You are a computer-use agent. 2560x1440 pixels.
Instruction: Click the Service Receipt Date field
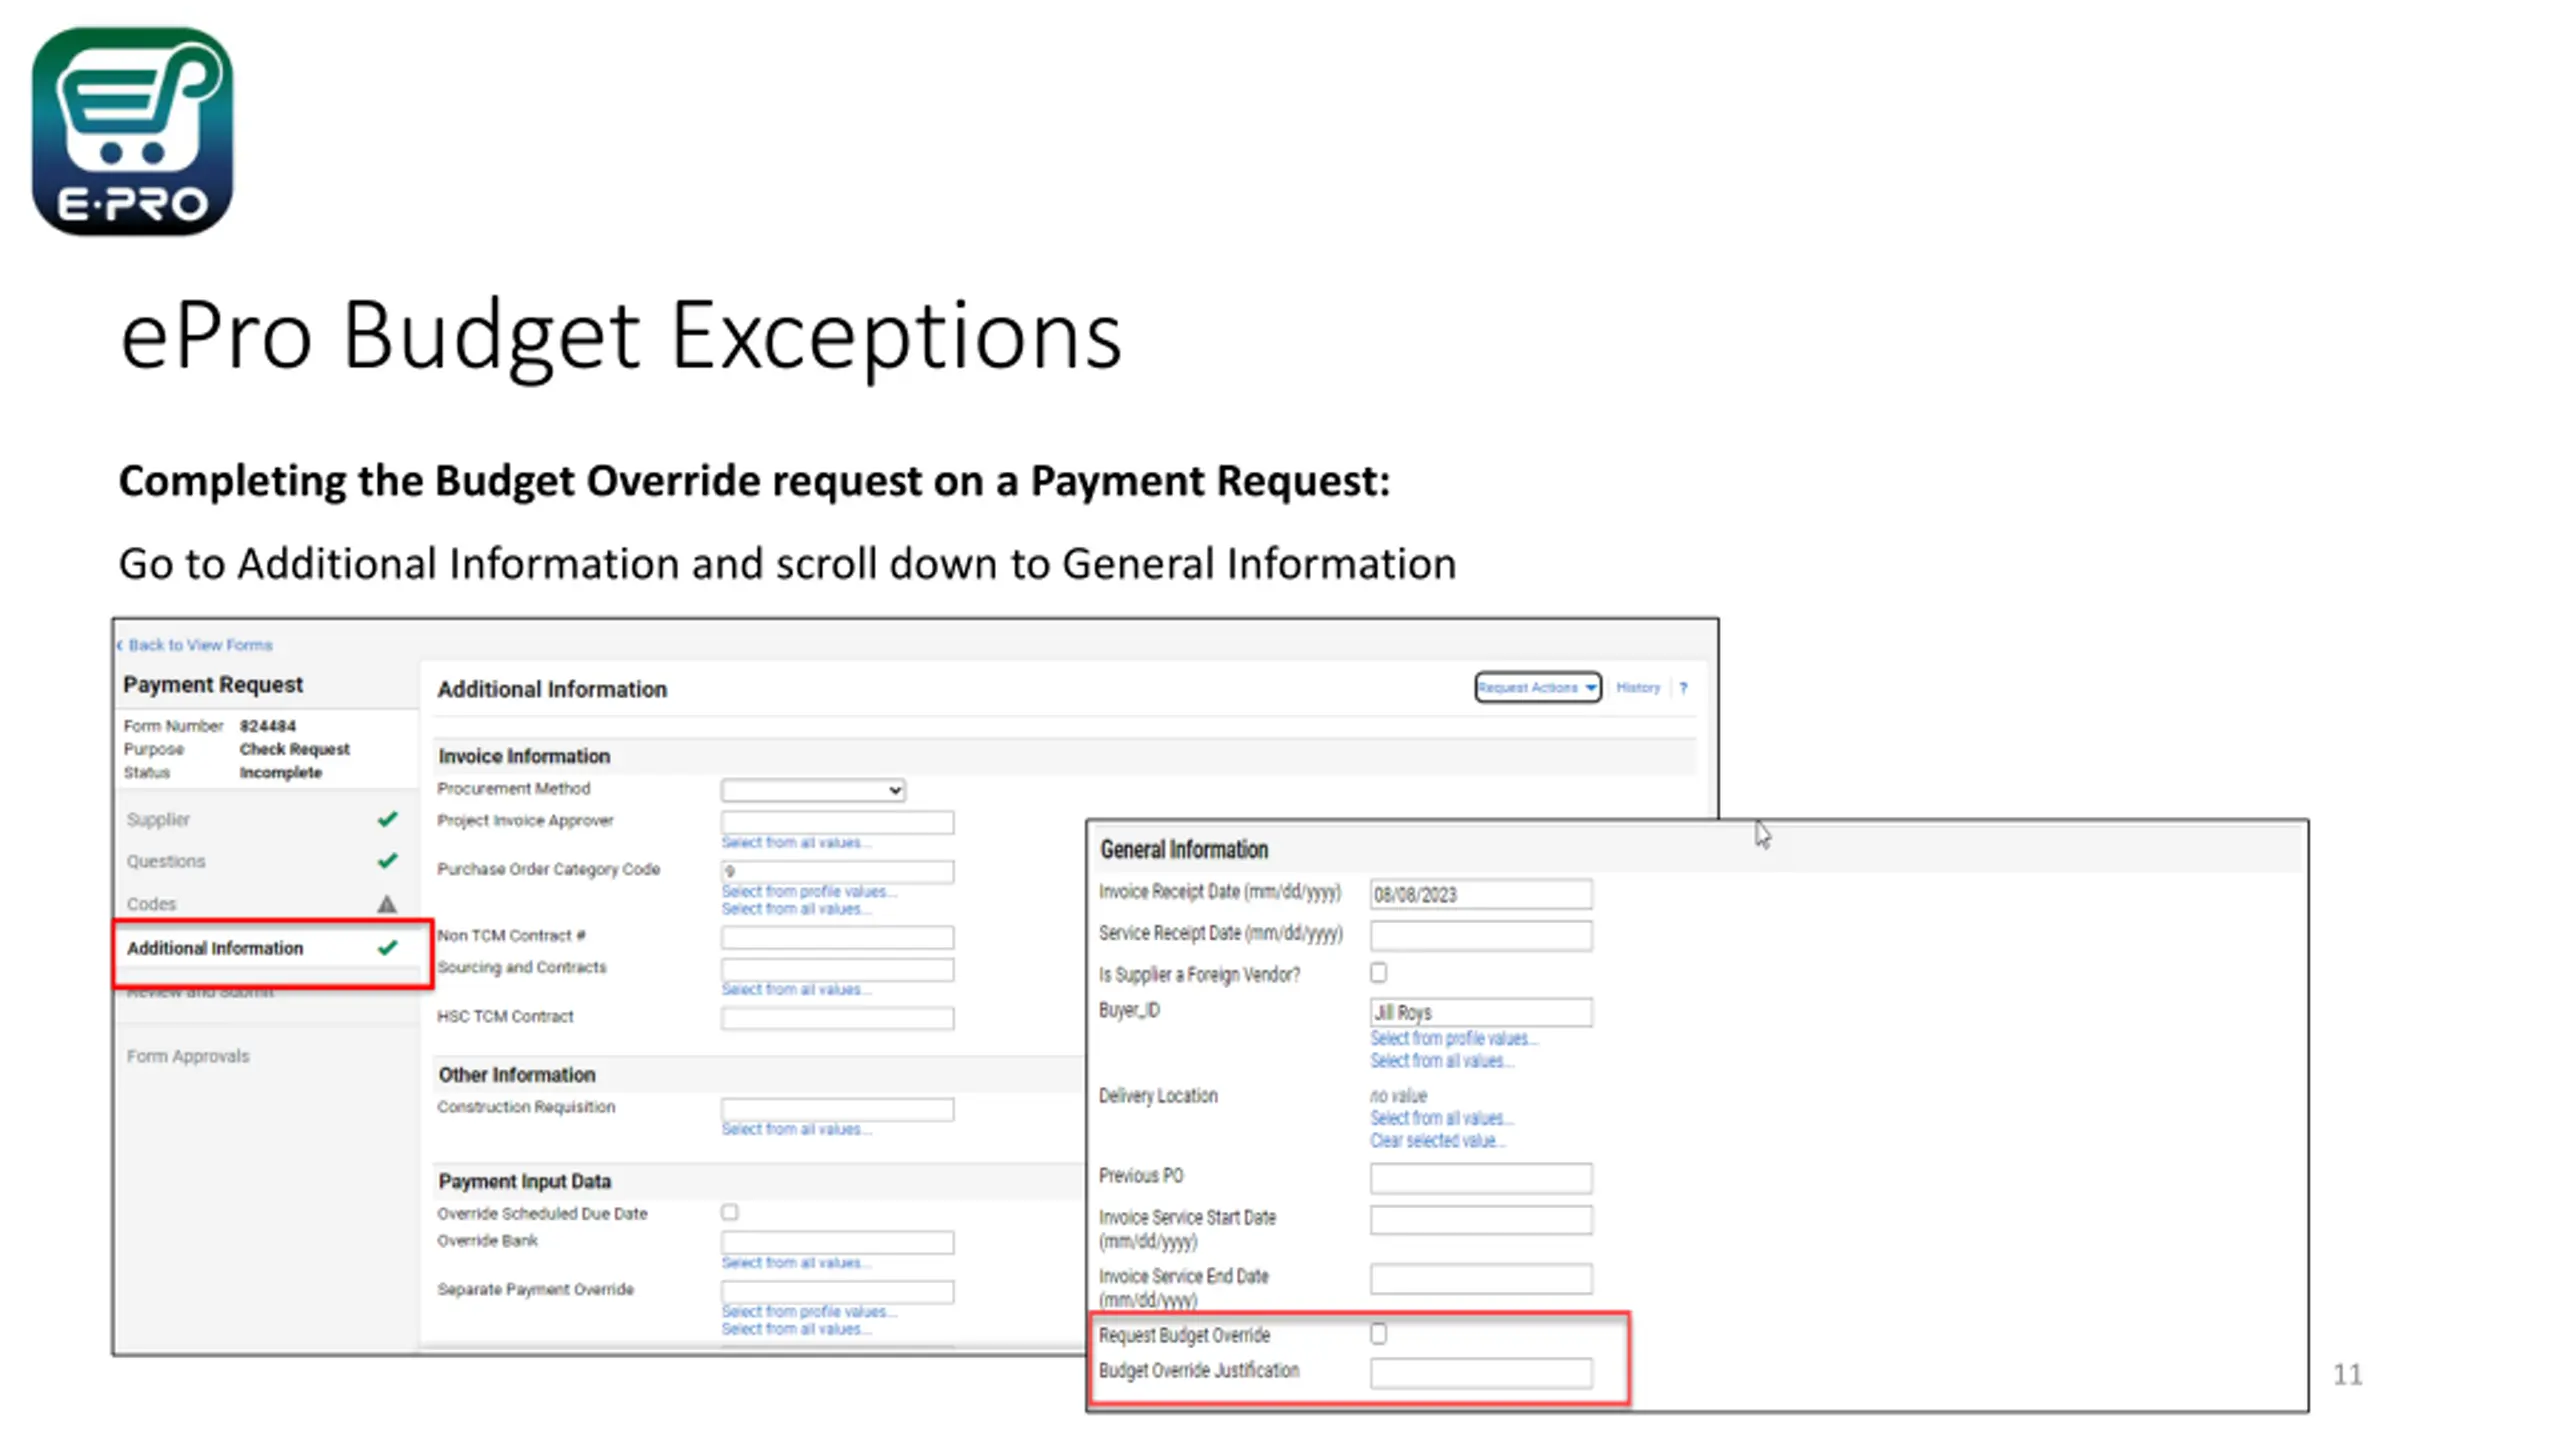click(1481, 935)
